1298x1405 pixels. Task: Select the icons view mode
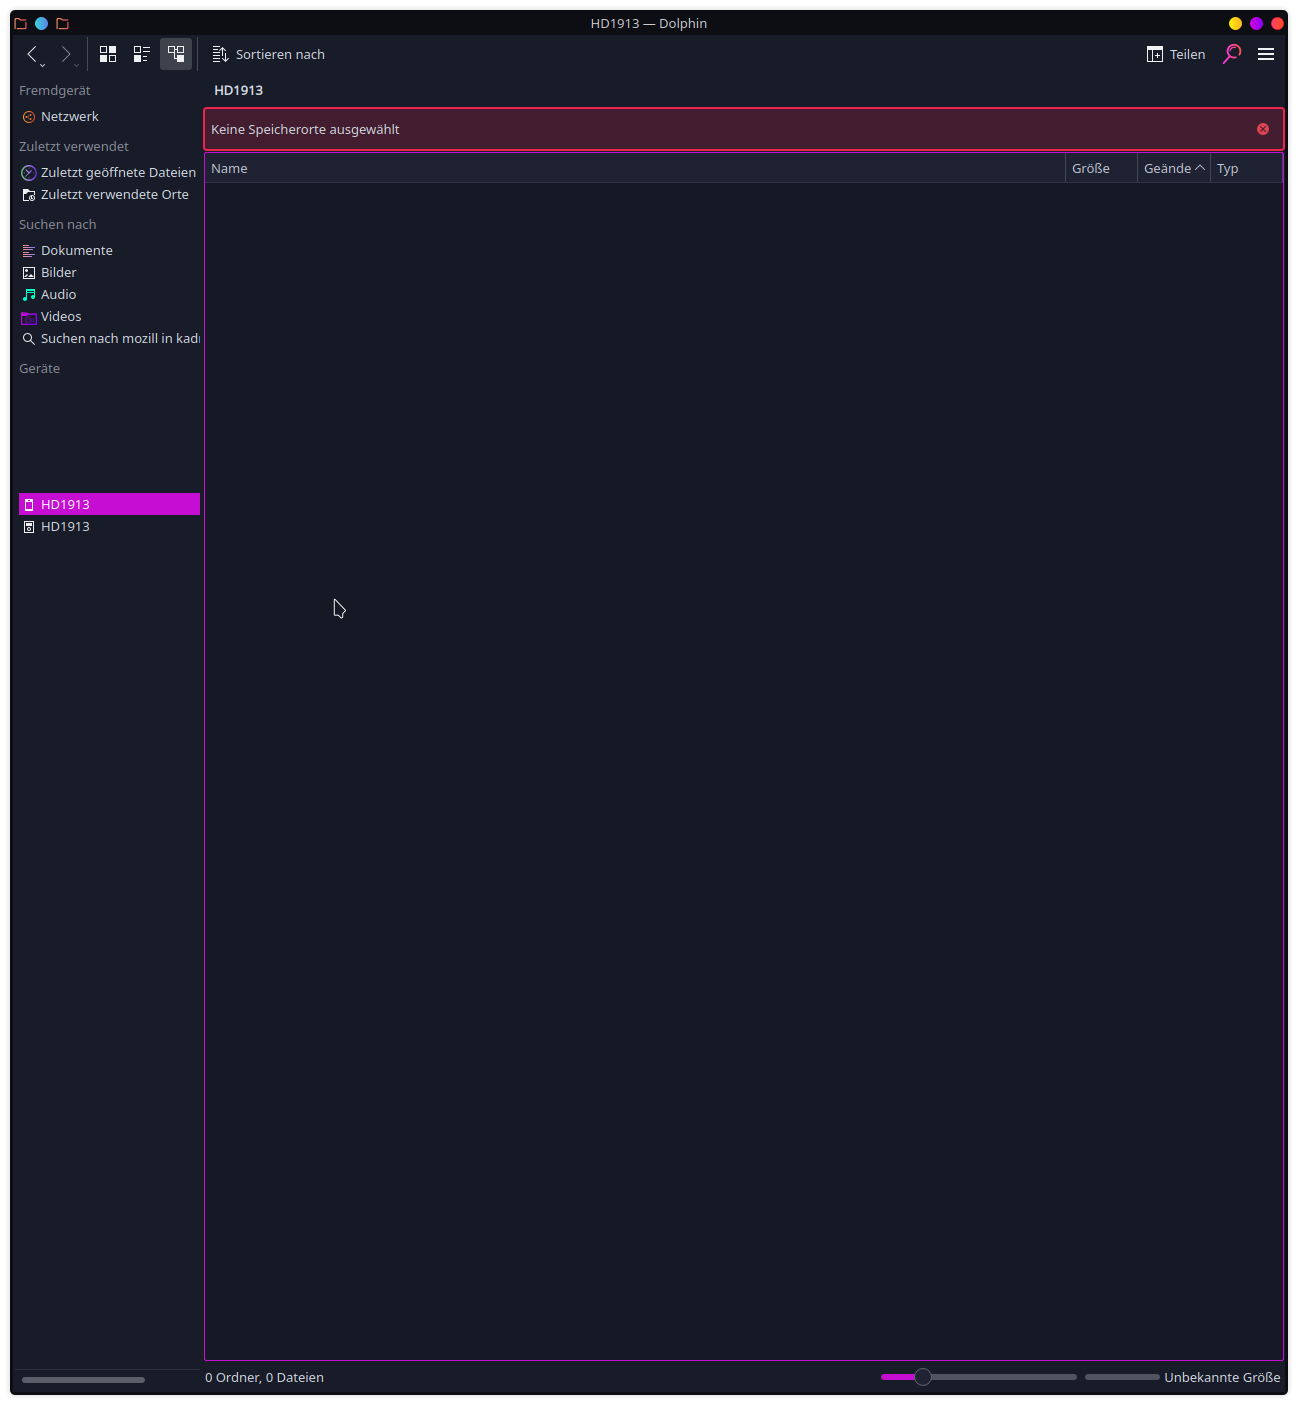(x=108, y=54)
